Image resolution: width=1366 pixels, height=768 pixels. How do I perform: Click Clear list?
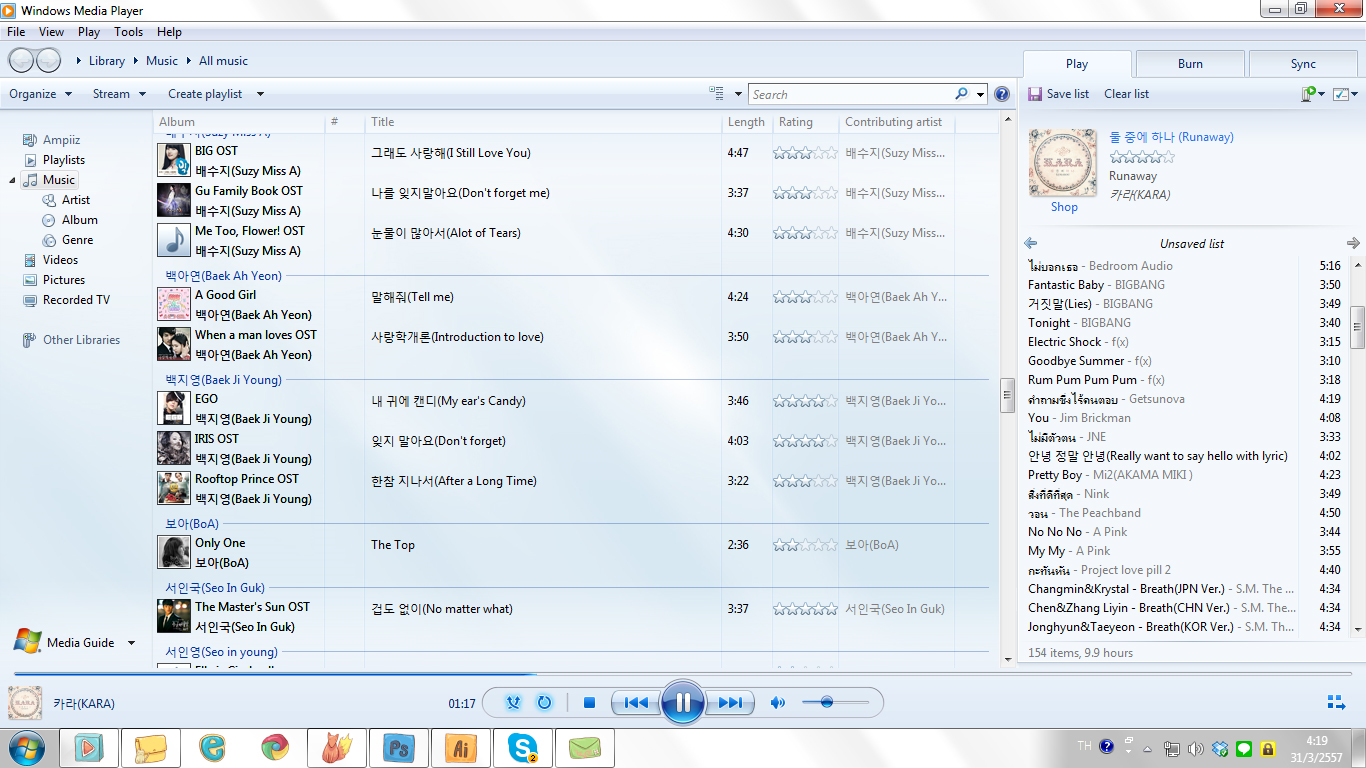tap(1126, 94)
